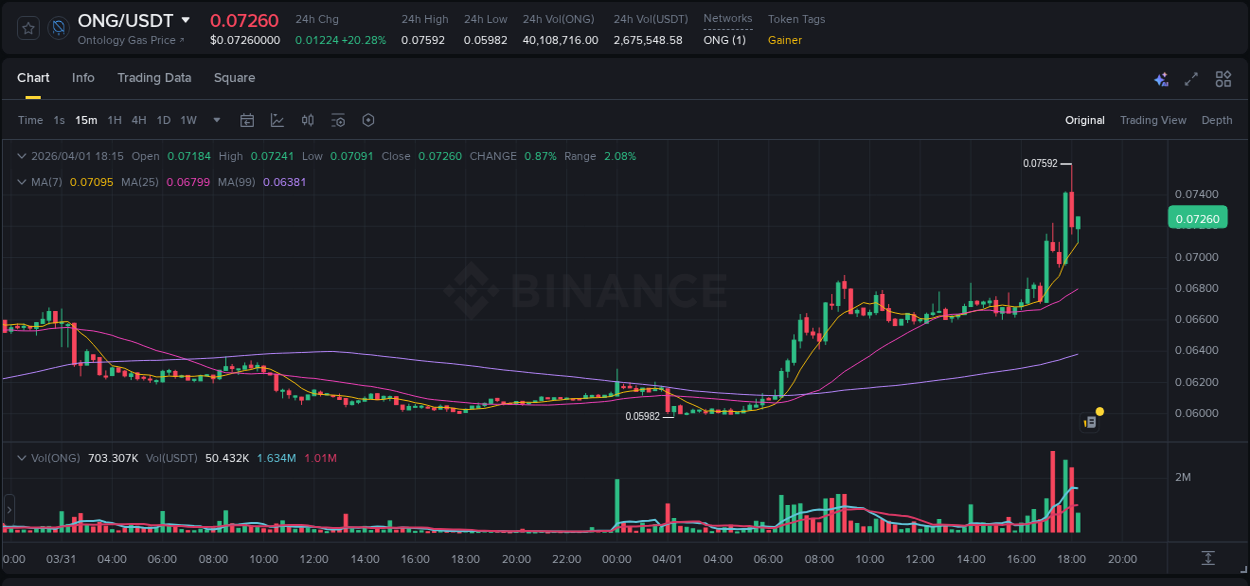Open the widgets layout grid icon
Viewport: 1250px width, 586px height.
click(x=1223, y=78)
